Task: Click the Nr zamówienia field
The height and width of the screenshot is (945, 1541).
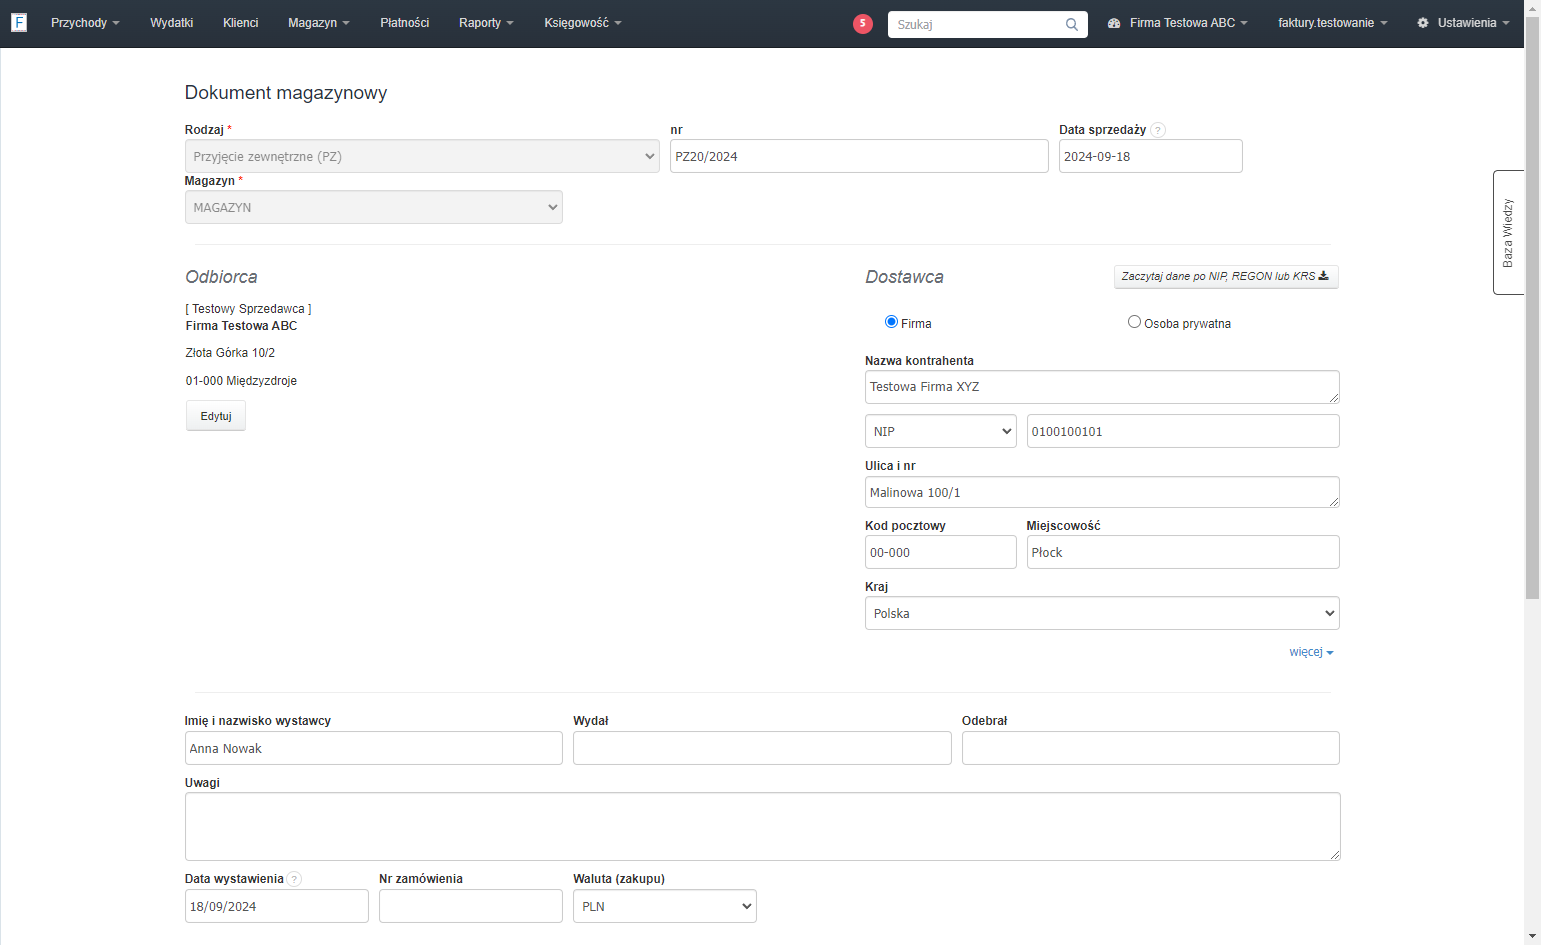Action: tap(471, 906)
